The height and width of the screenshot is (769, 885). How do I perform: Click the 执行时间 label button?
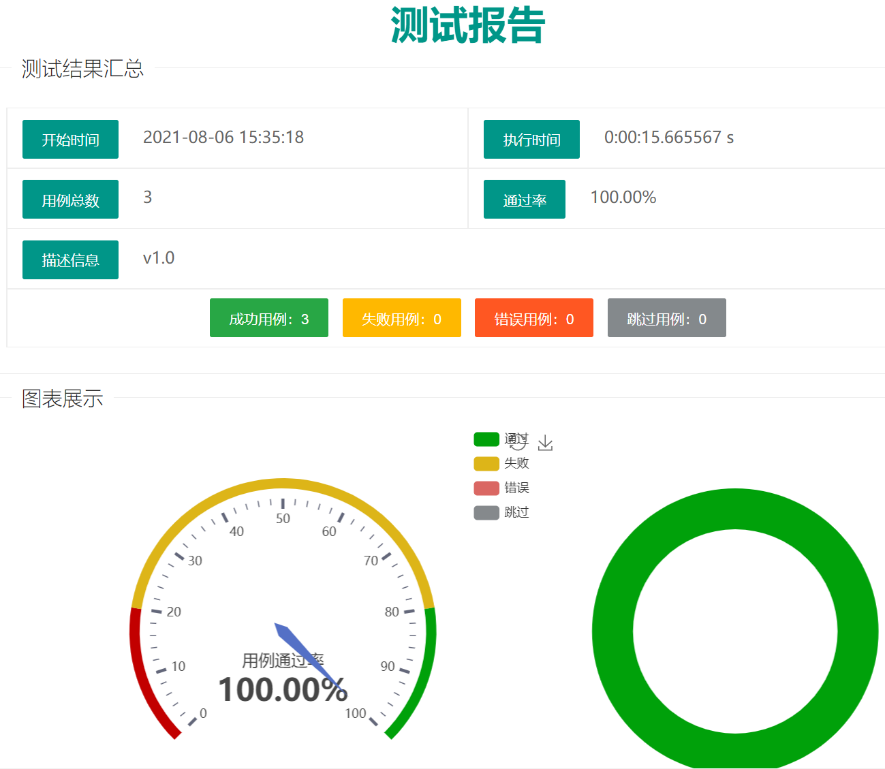531,139
